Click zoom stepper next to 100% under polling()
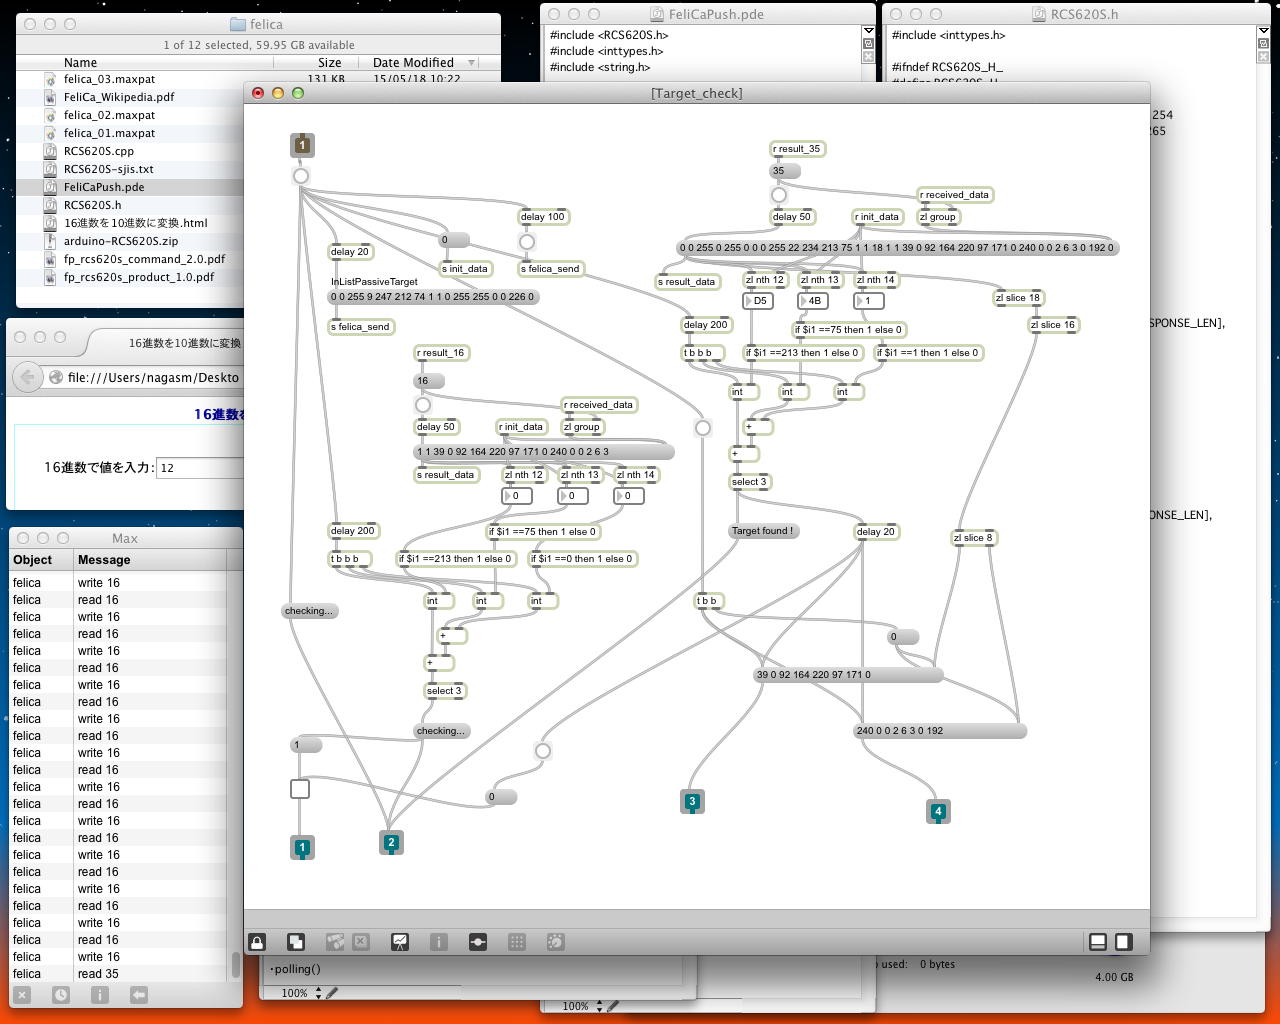This screenshot has width=1280, height=1024. tap(318, 993)
